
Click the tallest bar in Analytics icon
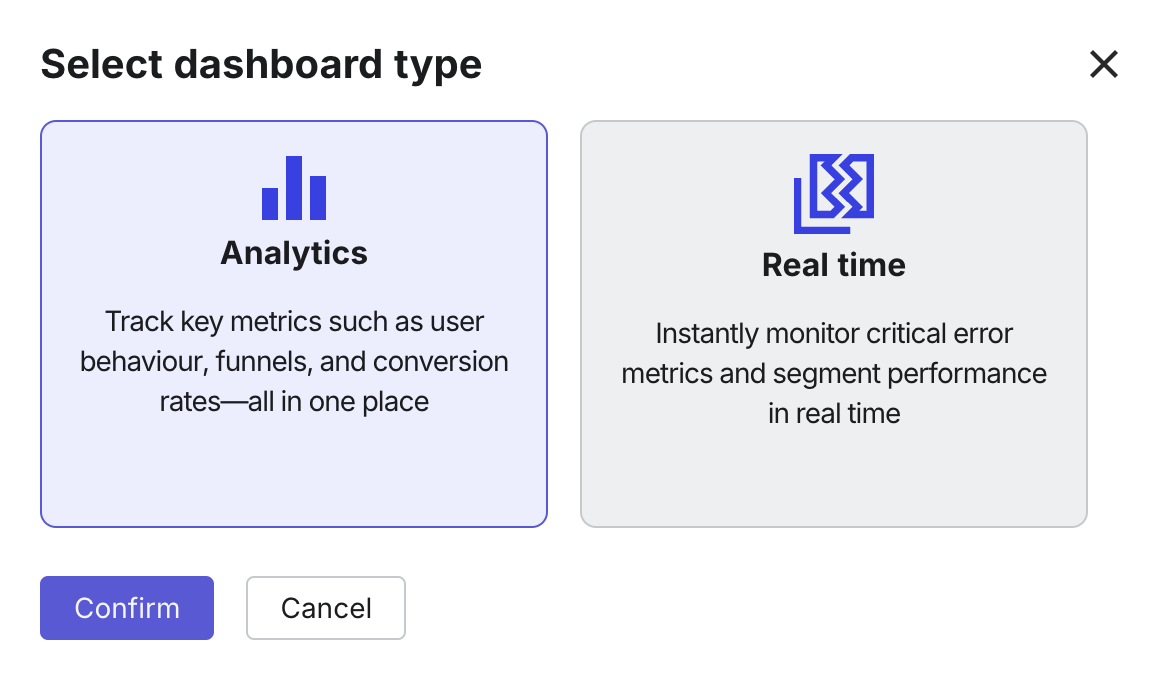coord(294,188)
